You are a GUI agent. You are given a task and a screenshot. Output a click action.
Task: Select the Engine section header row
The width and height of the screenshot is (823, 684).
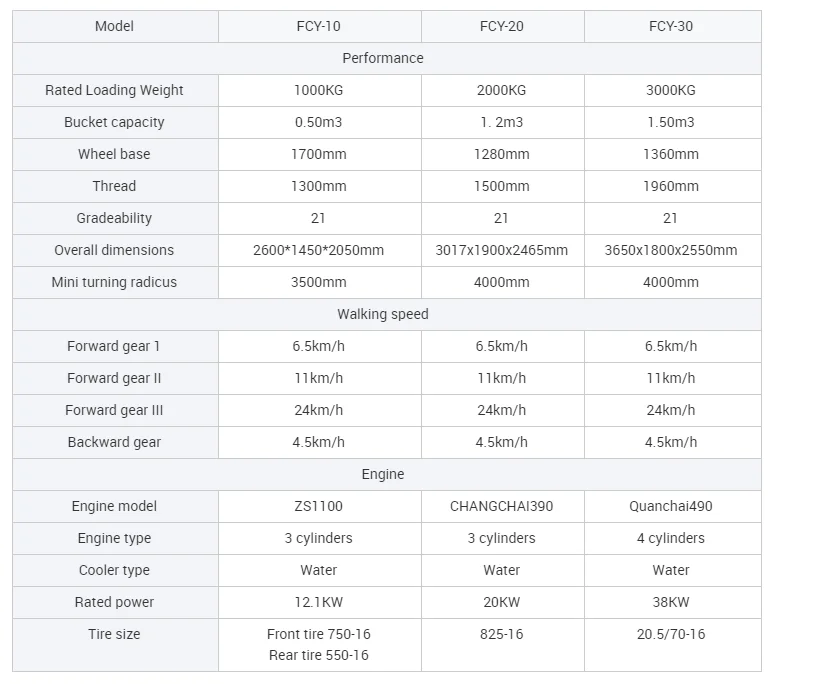click(x=383, y=474)
